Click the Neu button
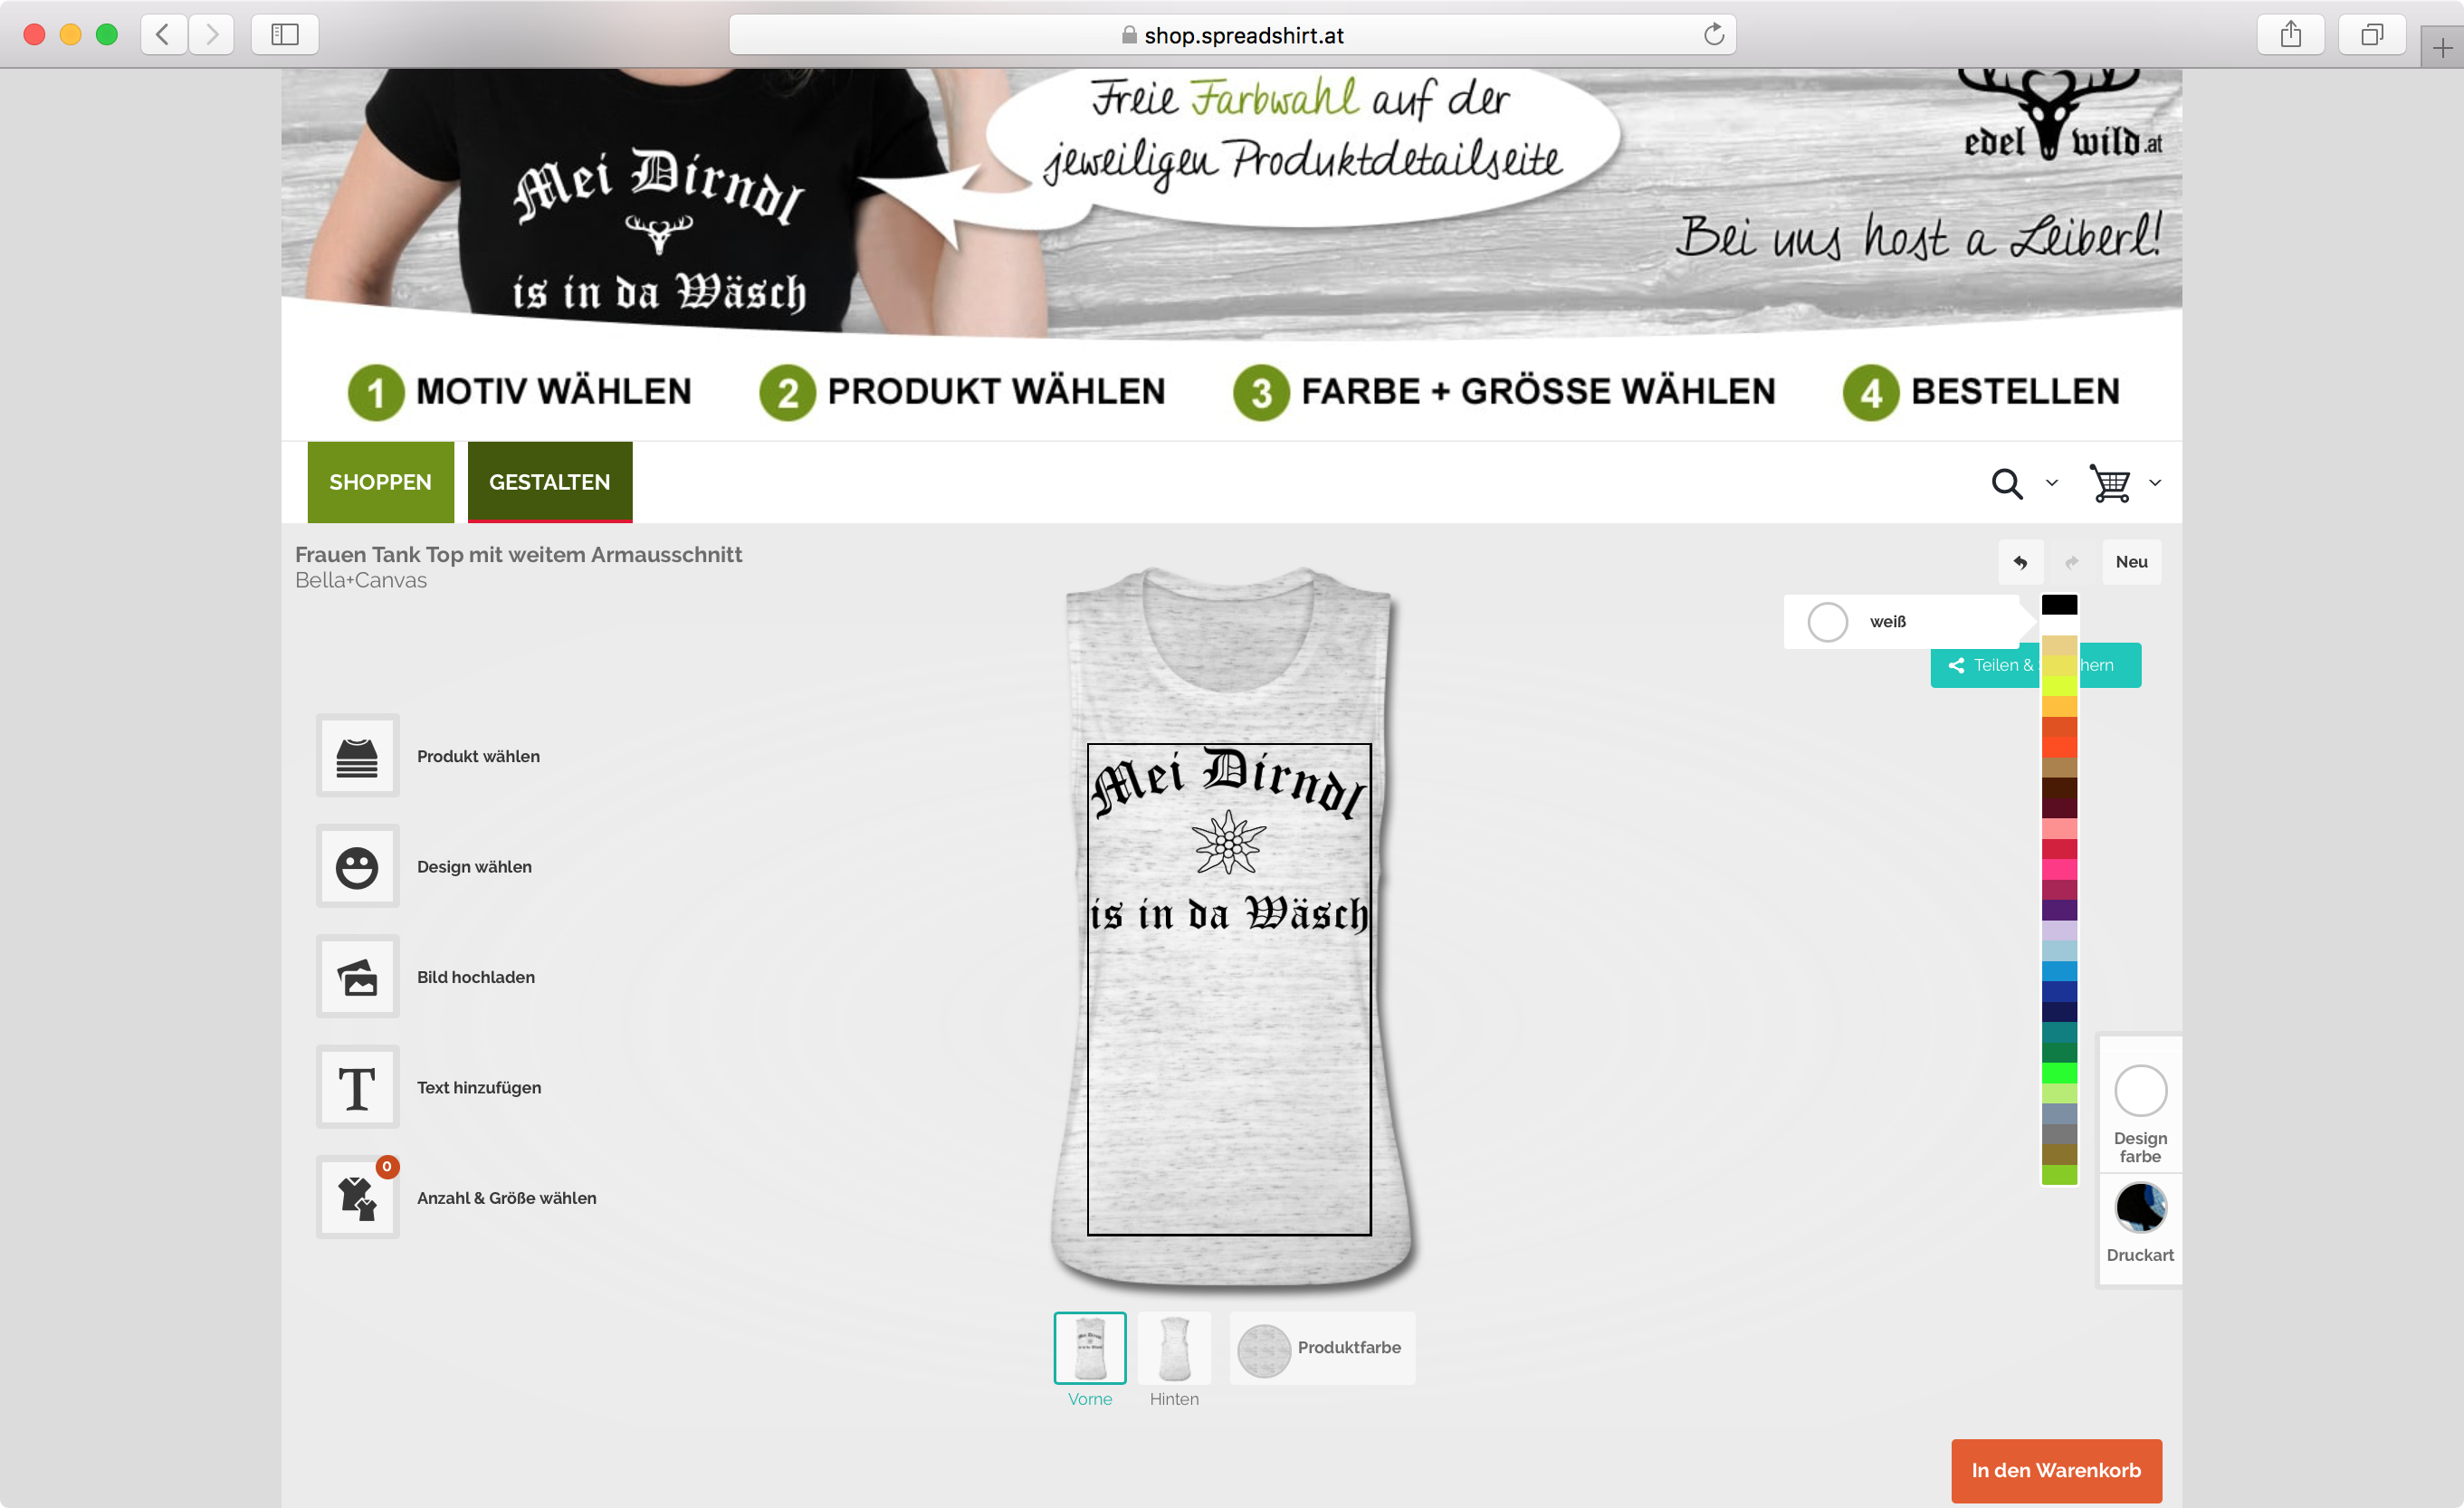 [2131, 562]
